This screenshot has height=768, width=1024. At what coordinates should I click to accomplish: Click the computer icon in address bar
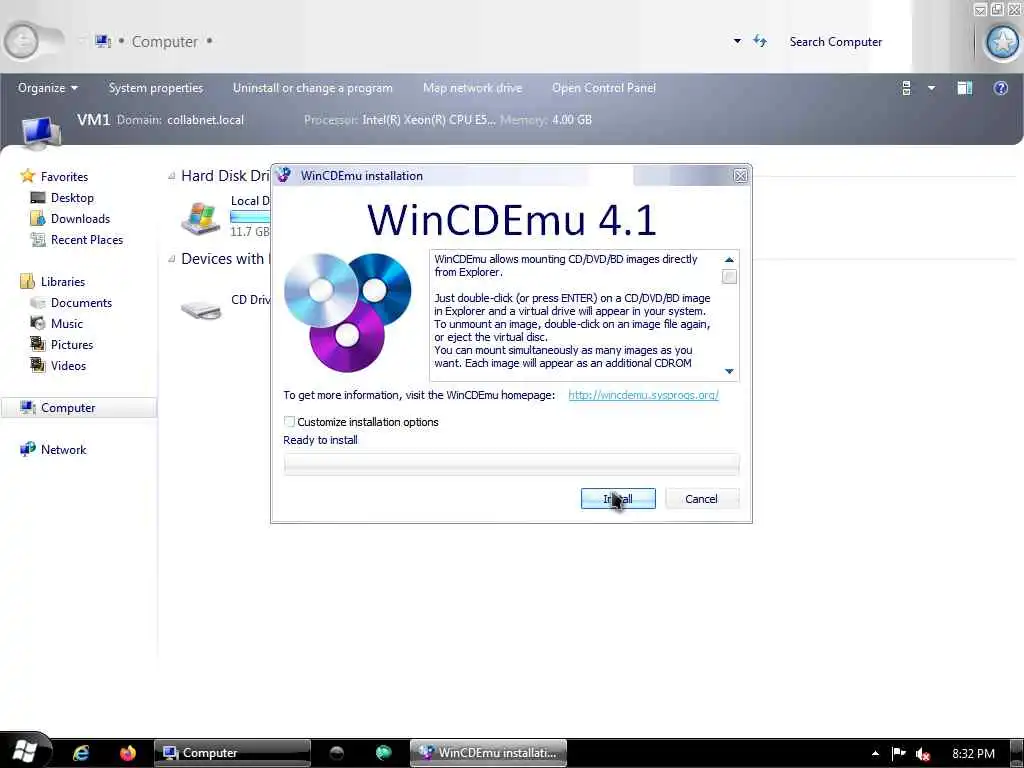coord(103,41)
